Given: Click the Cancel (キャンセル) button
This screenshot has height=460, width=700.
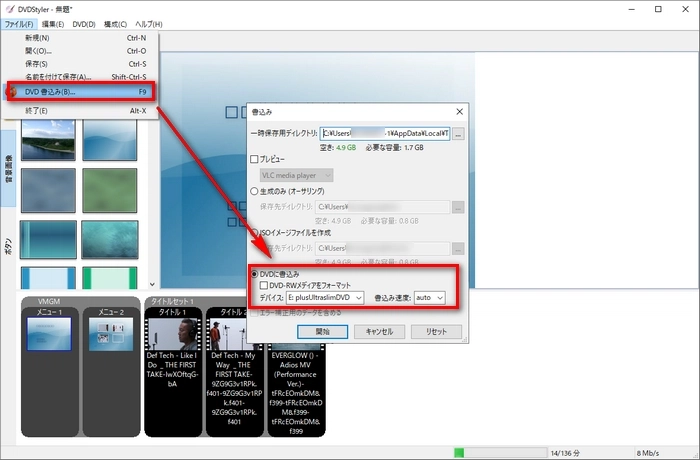Looking at the screenshot, I should coord(378,330).
